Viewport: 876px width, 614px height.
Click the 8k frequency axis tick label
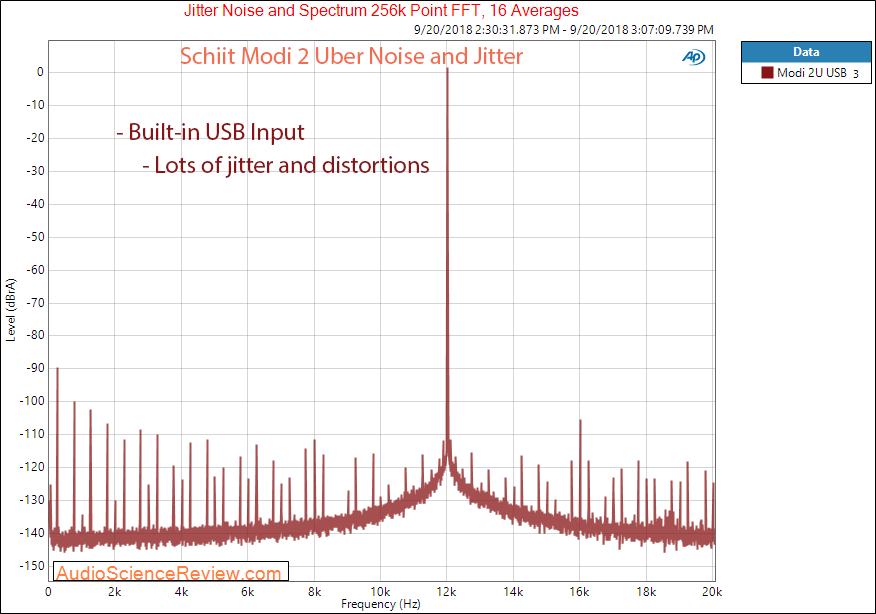tap(314, 592)
